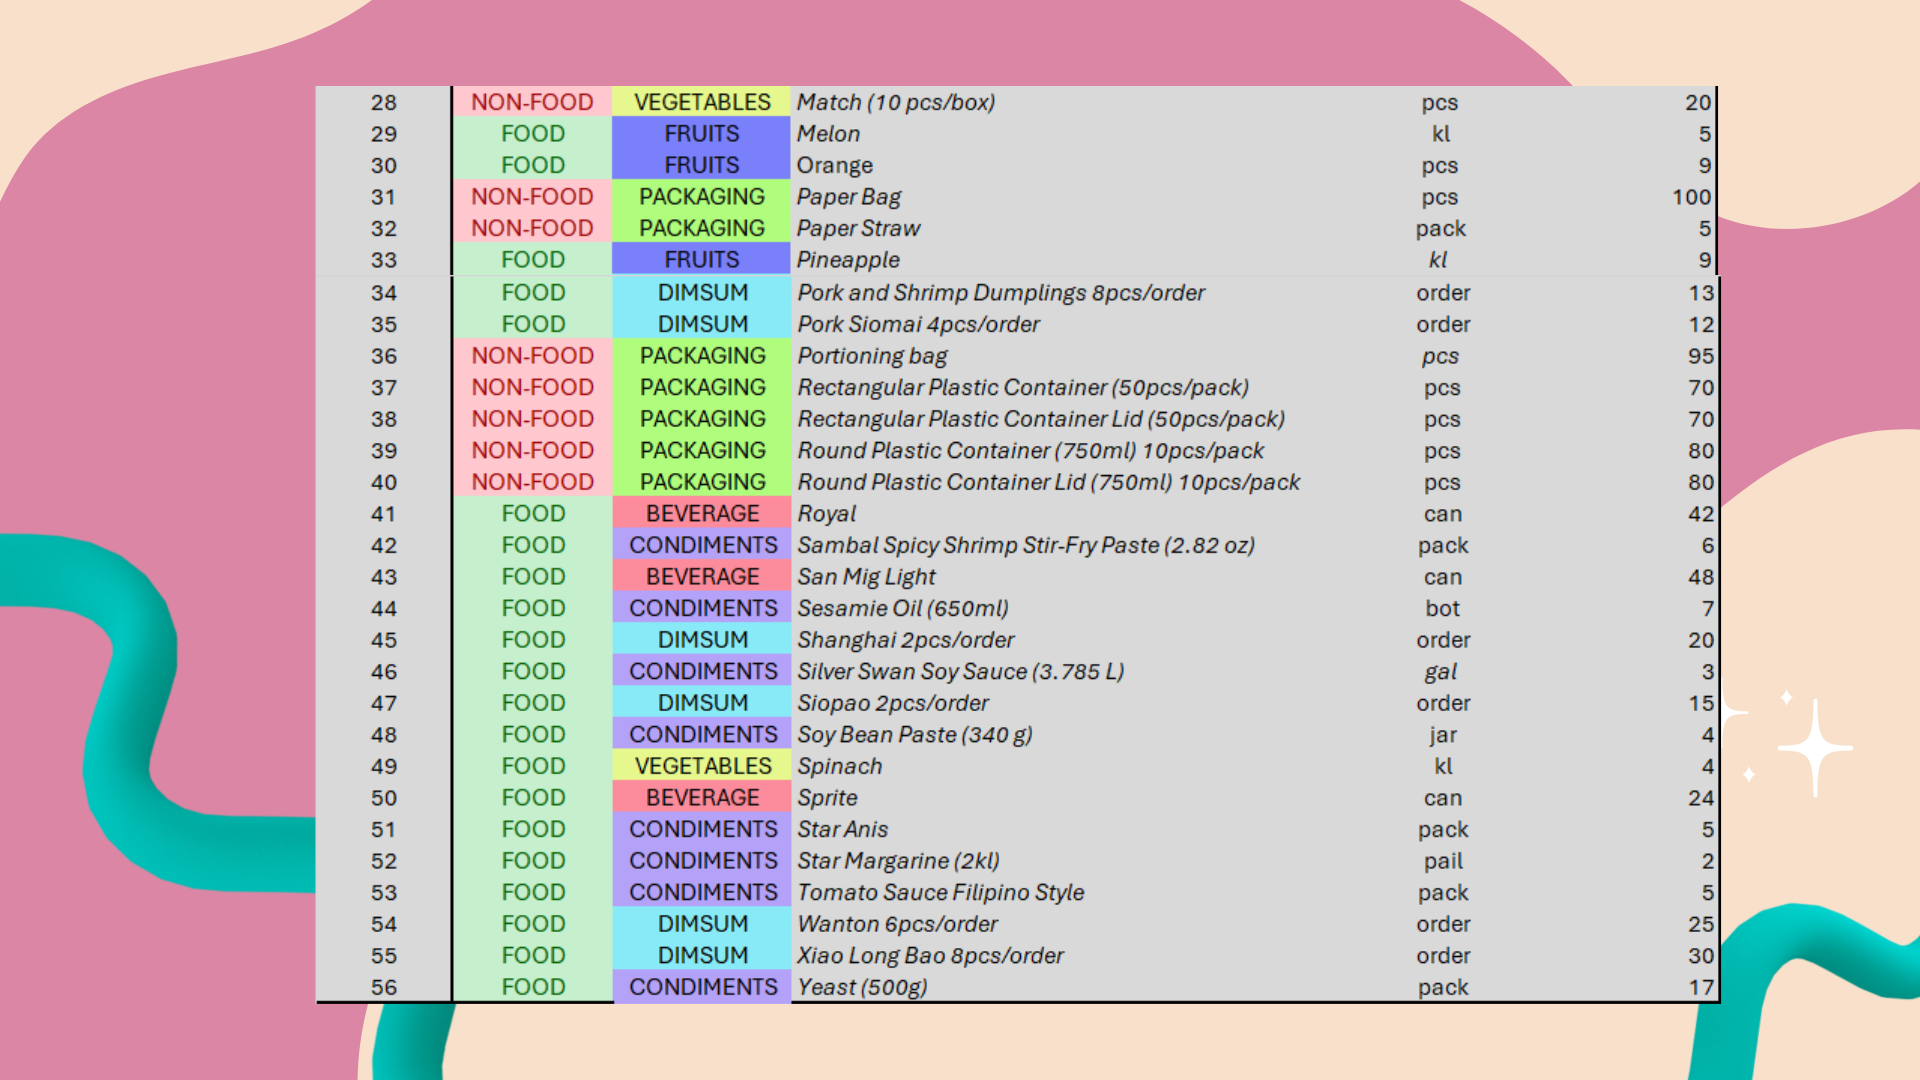
Task: Select the Pineapple item name cell
Action: [848, 260]
